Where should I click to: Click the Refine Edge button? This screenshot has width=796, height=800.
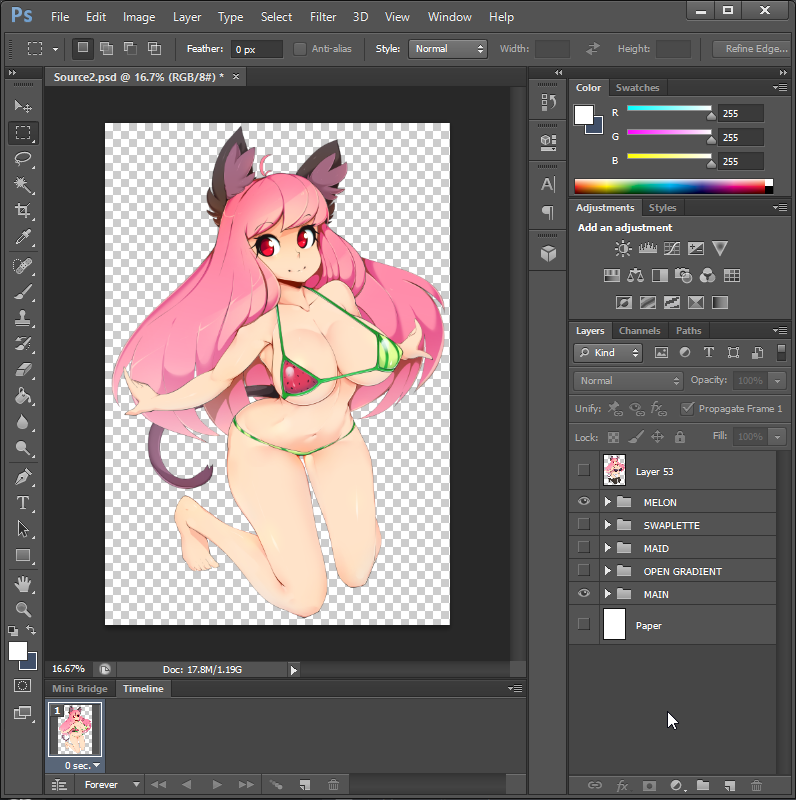[755, 49]
